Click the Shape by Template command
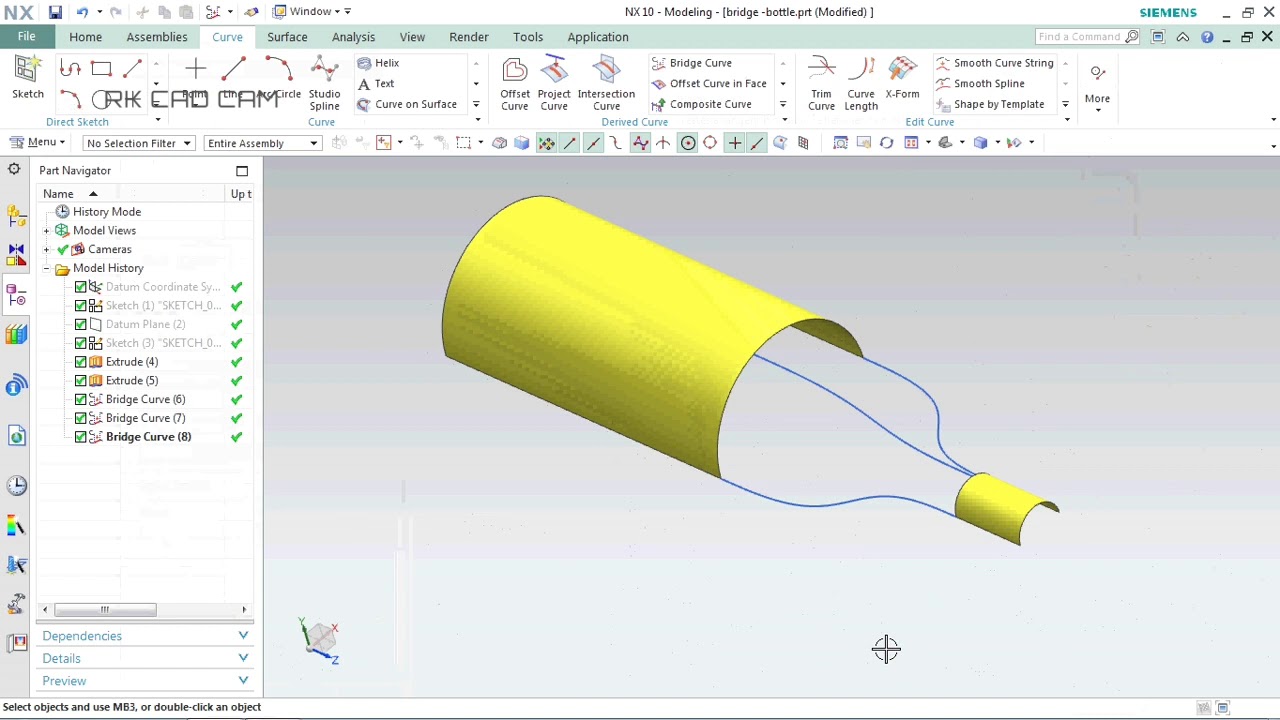The height and width of the screenshot is (720, 1280). pos(990,104)
